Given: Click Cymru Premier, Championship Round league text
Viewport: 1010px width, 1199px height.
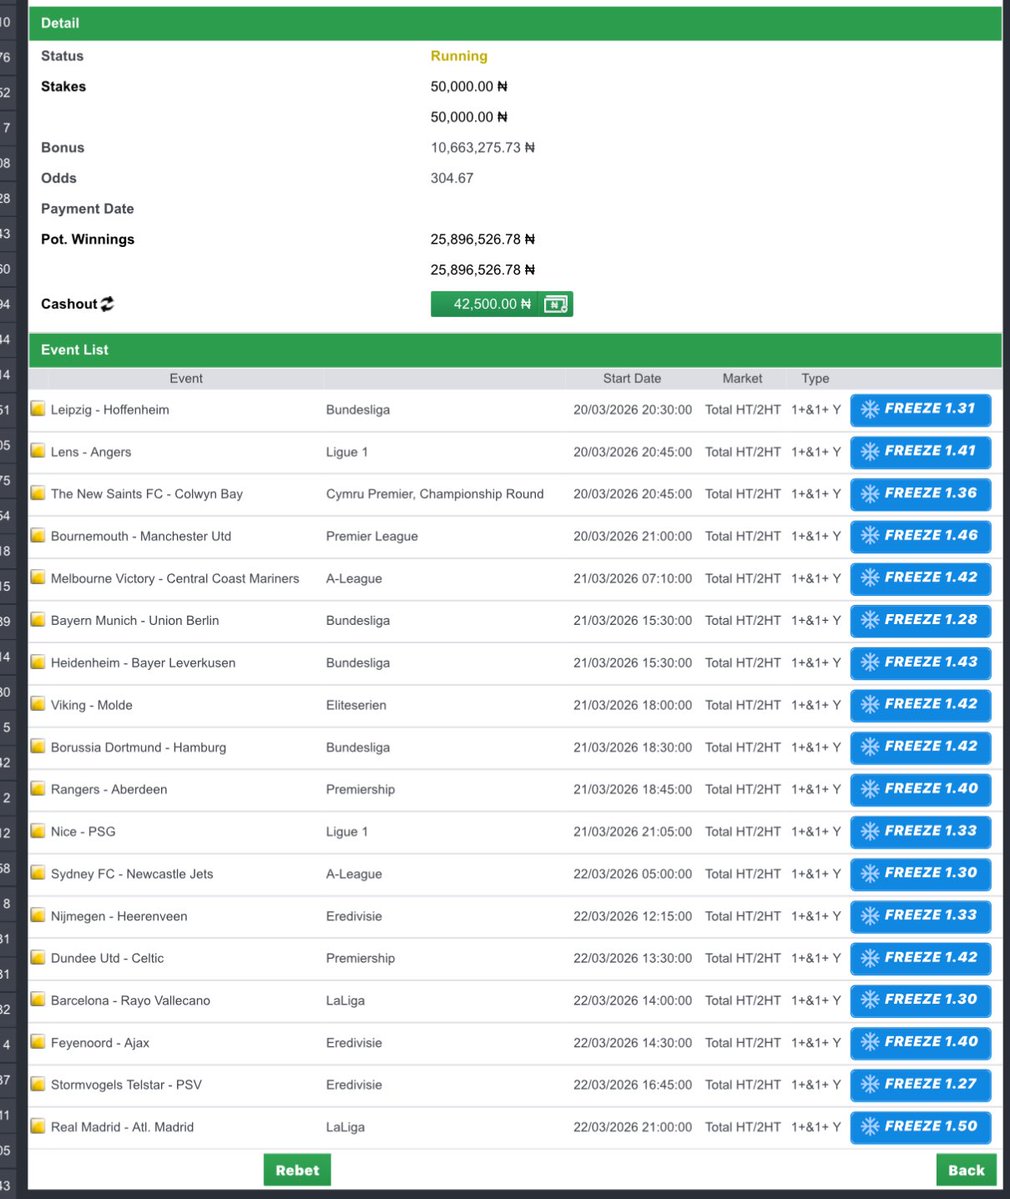Looking at the screenshot, I should (x=435, y=494).
